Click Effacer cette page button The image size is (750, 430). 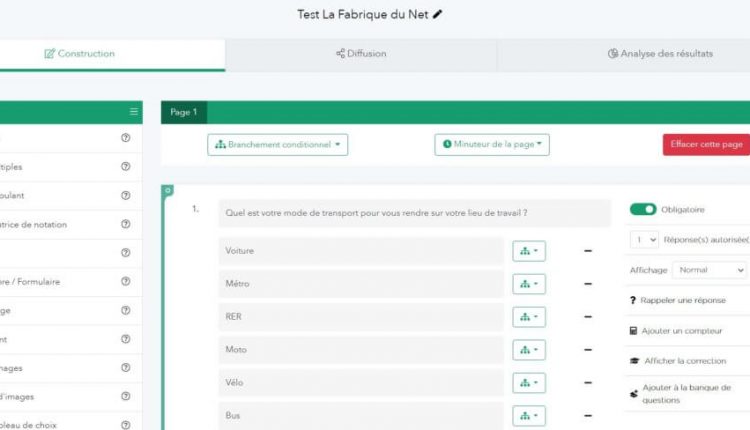[706, 144]
